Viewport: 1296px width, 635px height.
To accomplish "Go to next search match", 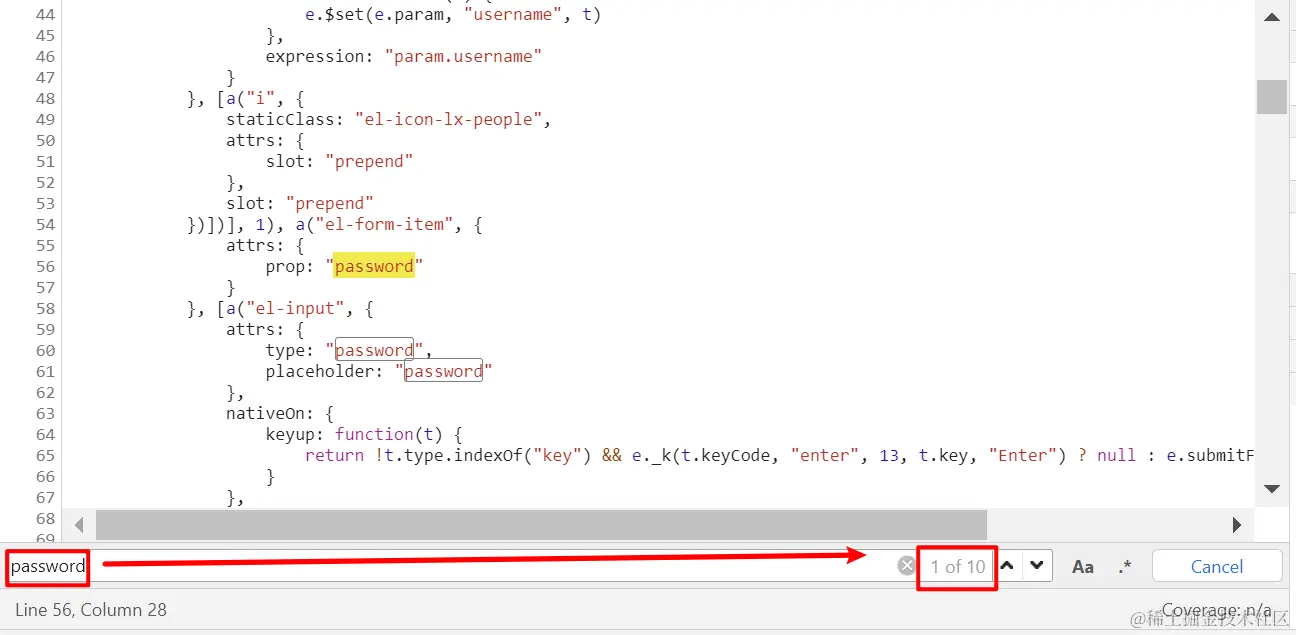I will [x=1037, y=565].
